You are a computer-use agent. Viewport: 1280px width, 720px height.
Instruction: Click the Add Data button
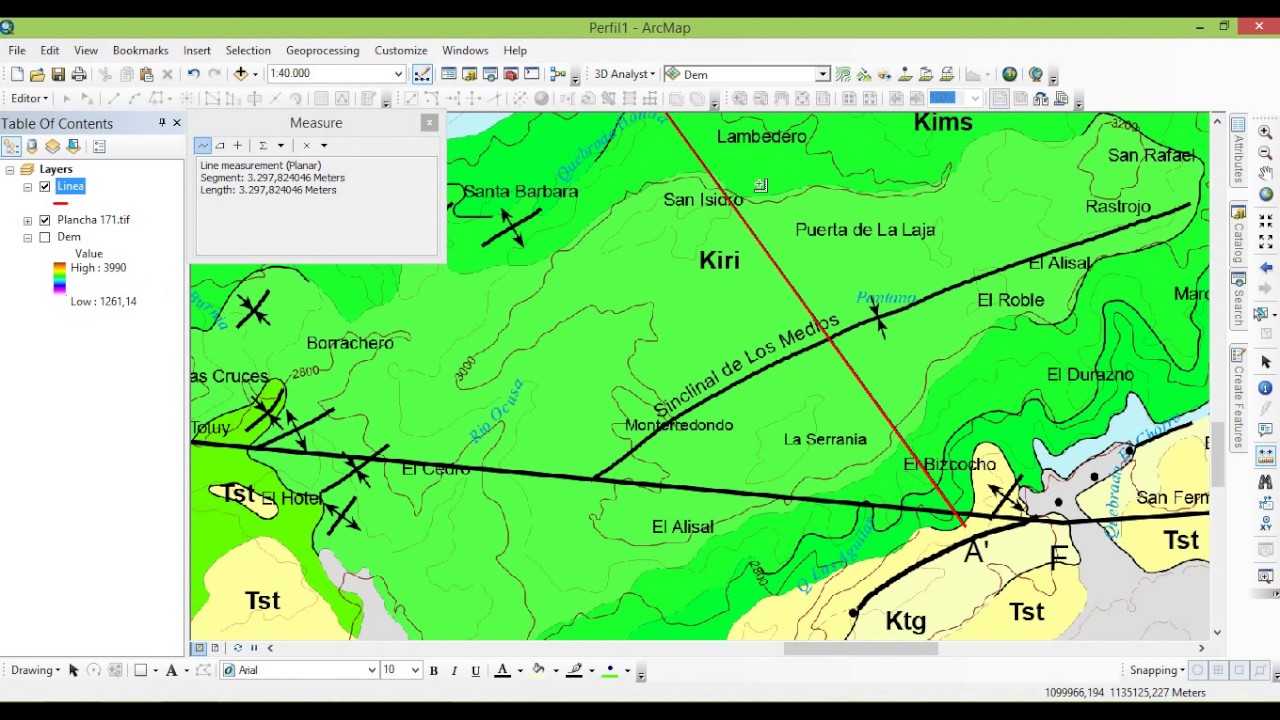[x=241, y=74]
